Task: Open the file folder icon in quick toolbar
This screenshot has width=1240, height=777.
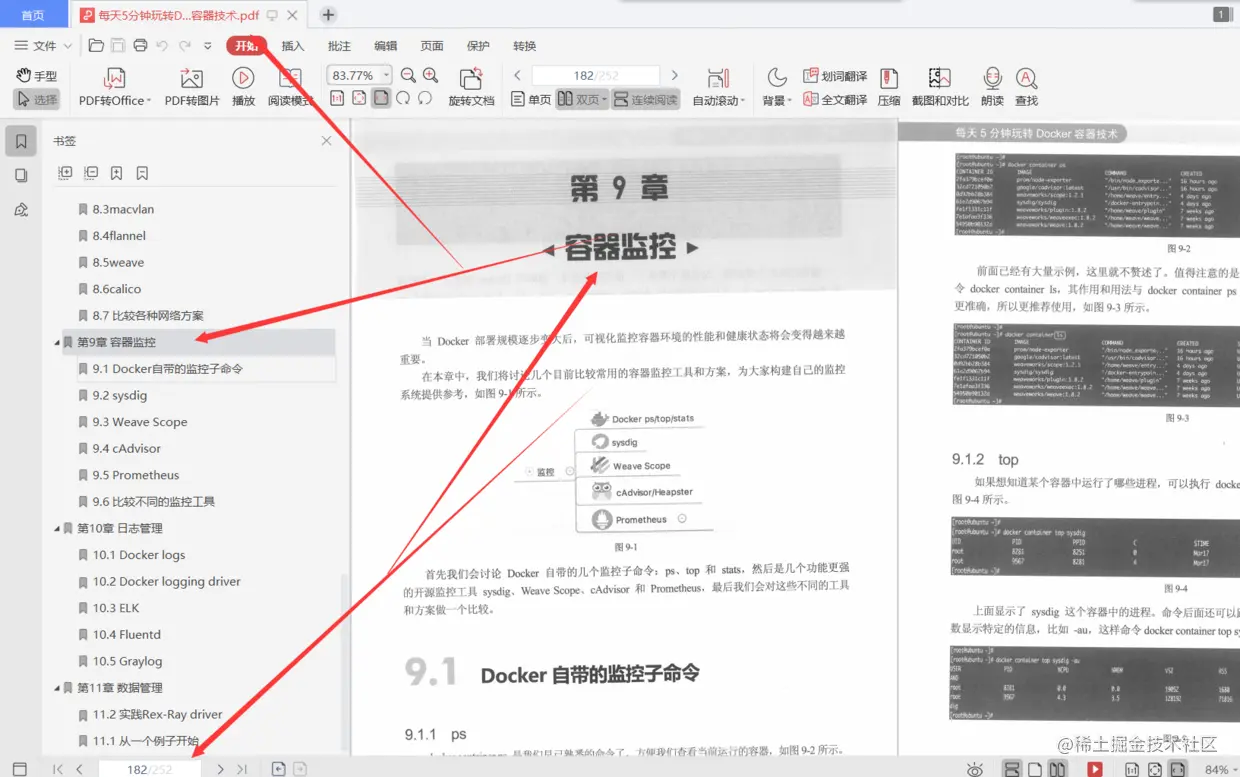Action: tap(96, 45)
